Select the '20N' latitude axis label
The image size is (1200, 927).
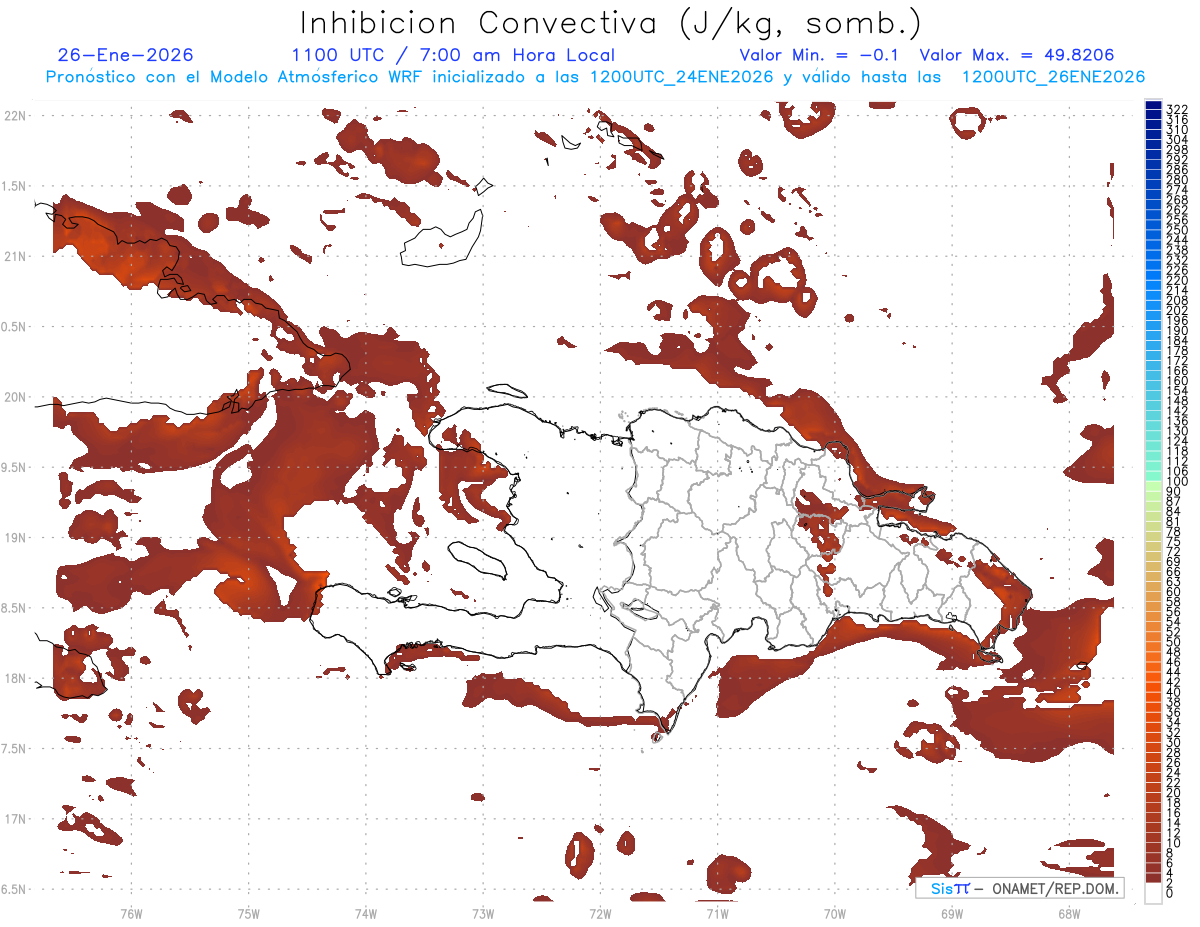point(15,397)
